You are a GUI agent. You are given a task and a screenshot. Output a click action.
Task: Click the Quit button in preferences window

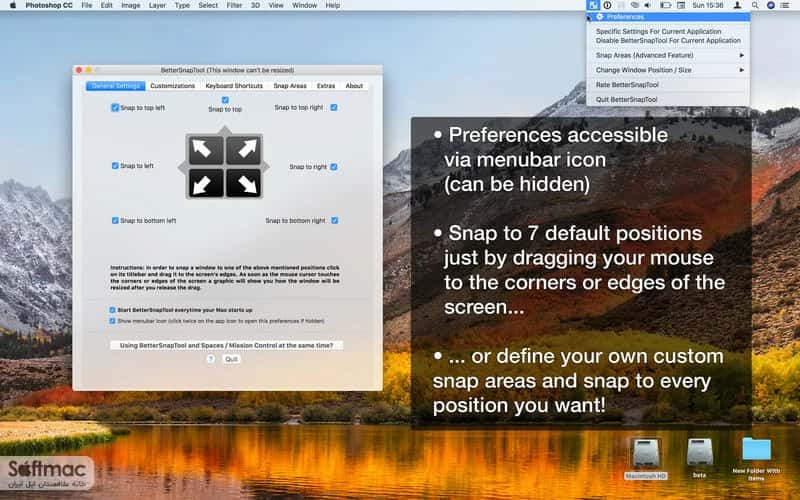point(232,359)
